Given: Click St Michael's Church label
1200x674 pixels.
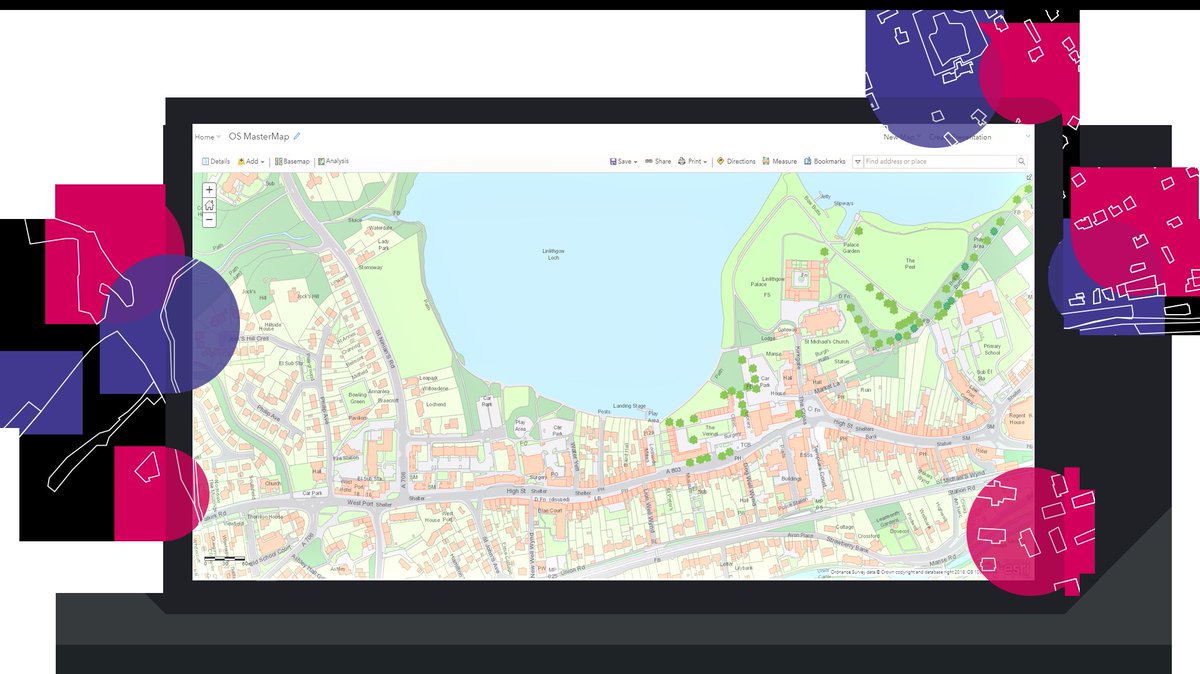Looking at the screenshot, I should coord(826,341).
